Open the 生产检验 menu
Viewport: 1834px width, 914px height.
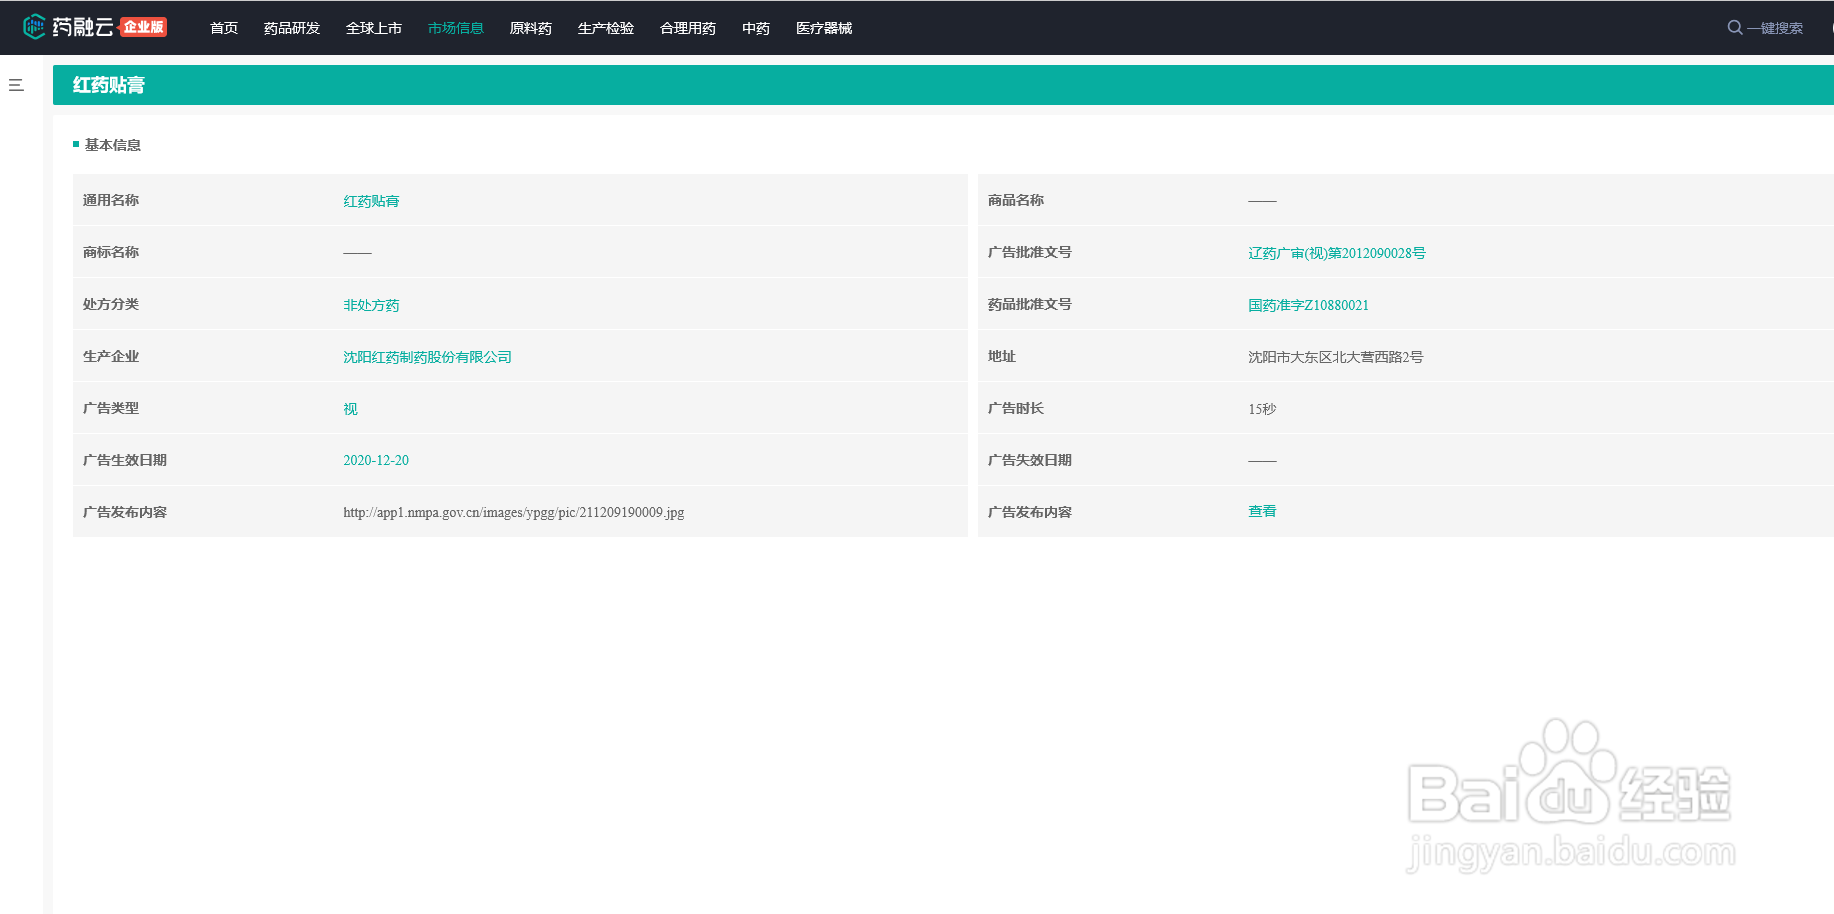coord(606,28)
